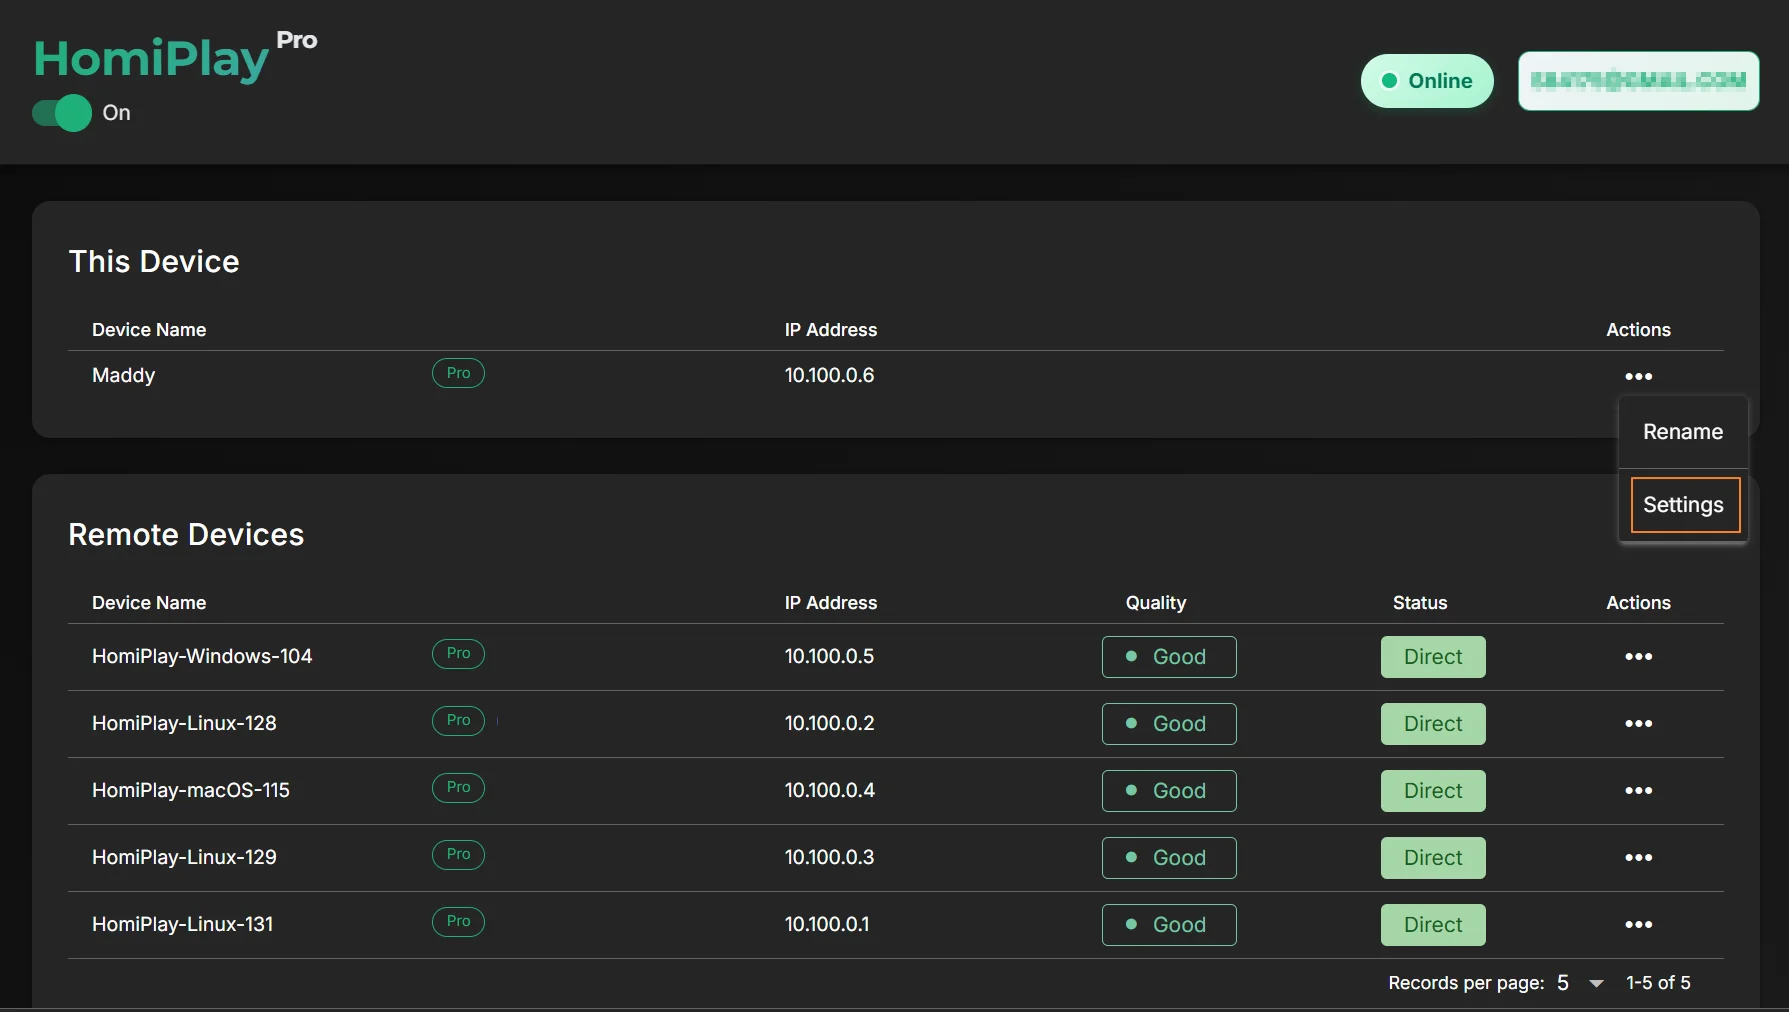Viewport: 1789px width, 1012px height.
Task: Click the three-dots icon for Maddy device
Action: 1638,377
